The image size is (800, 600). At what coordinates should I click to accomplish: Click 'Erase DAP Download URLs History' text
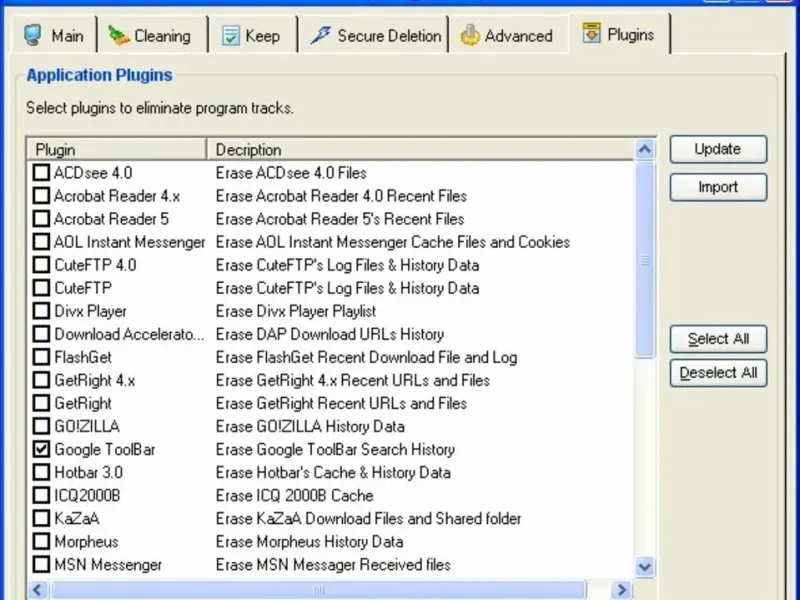point(330,334)
